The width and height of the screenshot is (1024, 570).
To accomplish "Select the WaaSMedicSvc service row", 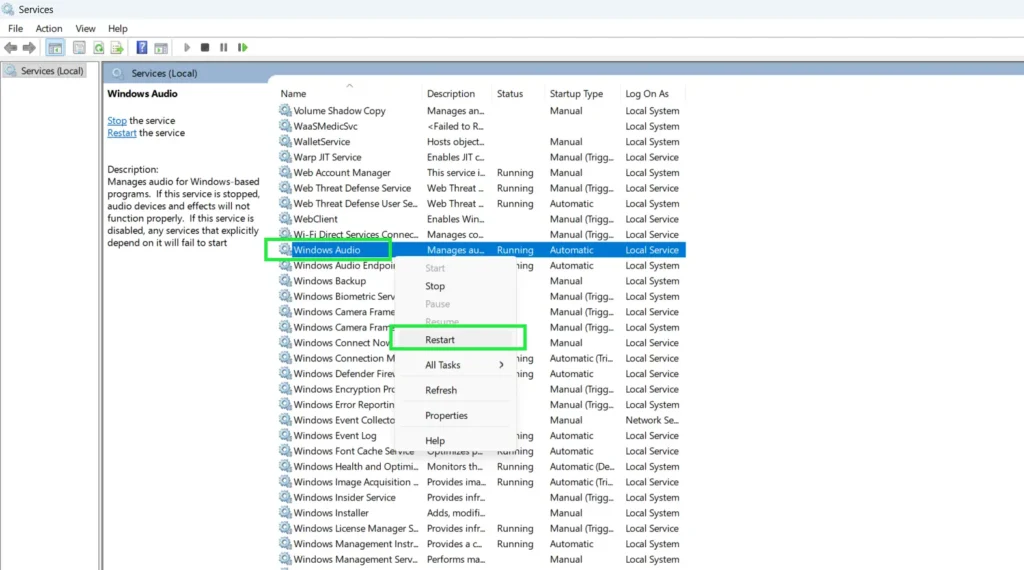I will tap(481, 126).
